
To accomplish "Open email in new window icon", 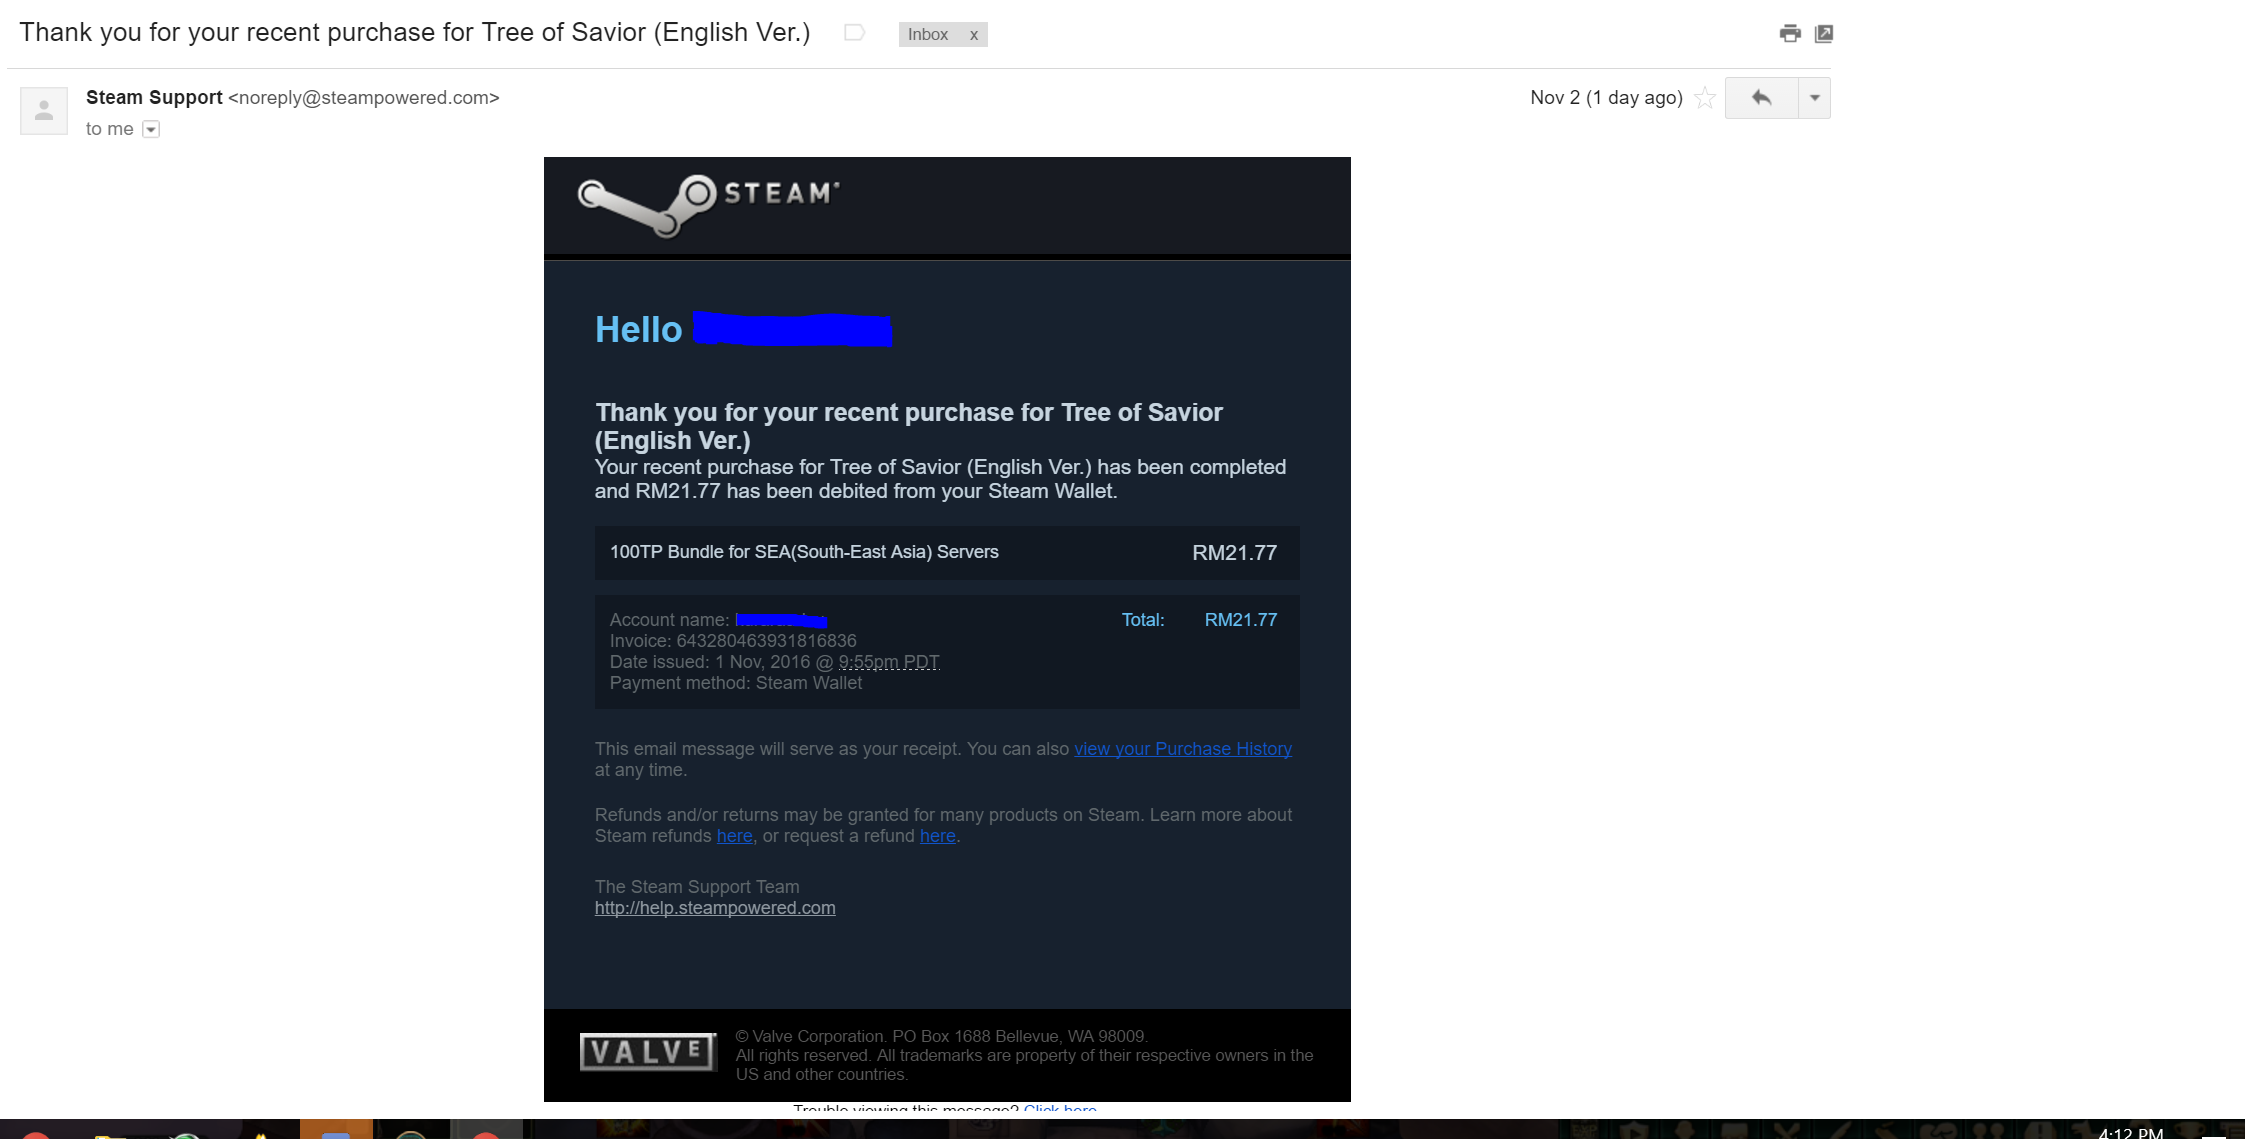I will (x=1824, y=33).
